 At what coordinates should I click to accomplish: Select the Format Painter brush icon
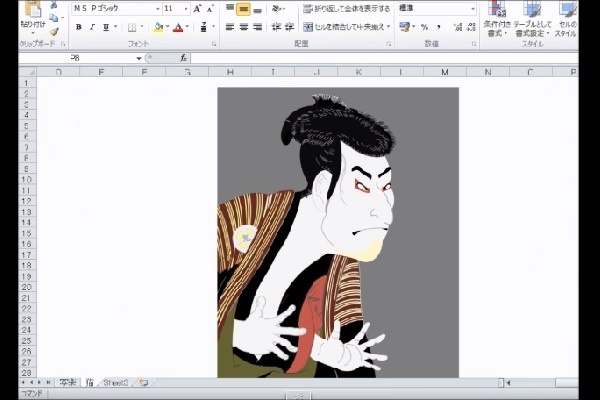[54, 31]
